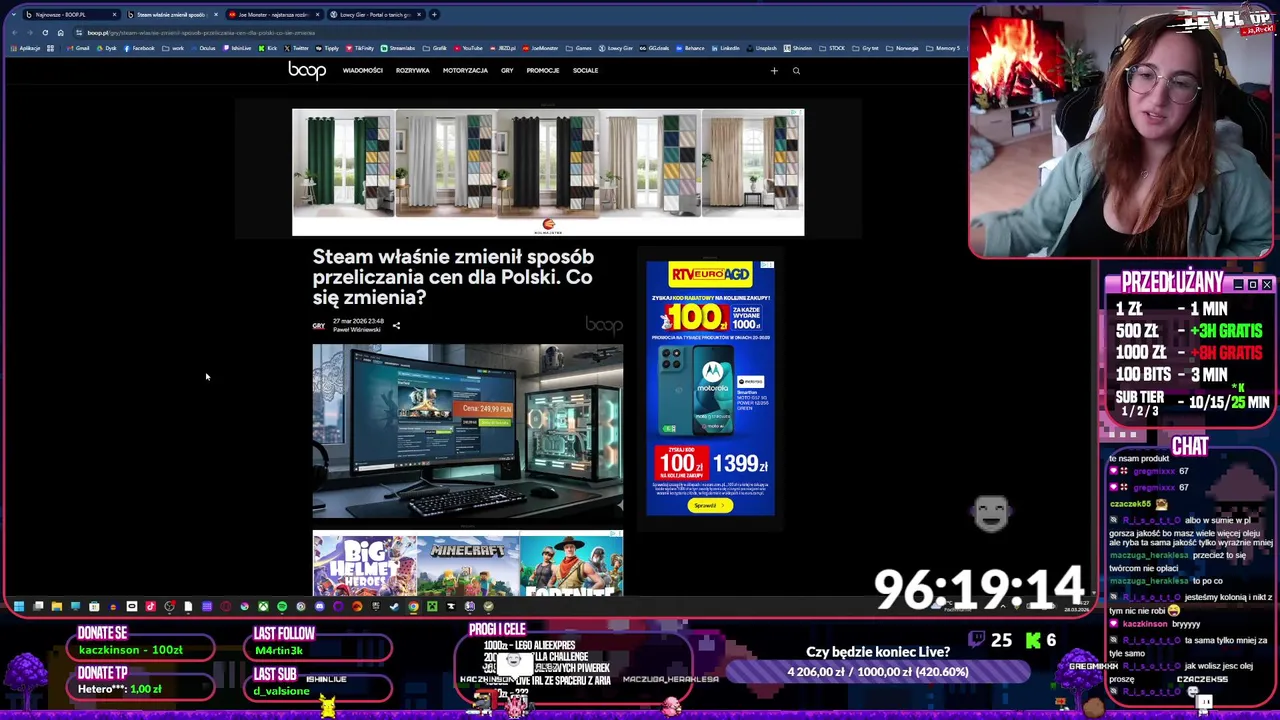The height and width of the screenshot is (720, 1280).
Task: Open SOCIALE section on boop
Action: pos(586,71)
